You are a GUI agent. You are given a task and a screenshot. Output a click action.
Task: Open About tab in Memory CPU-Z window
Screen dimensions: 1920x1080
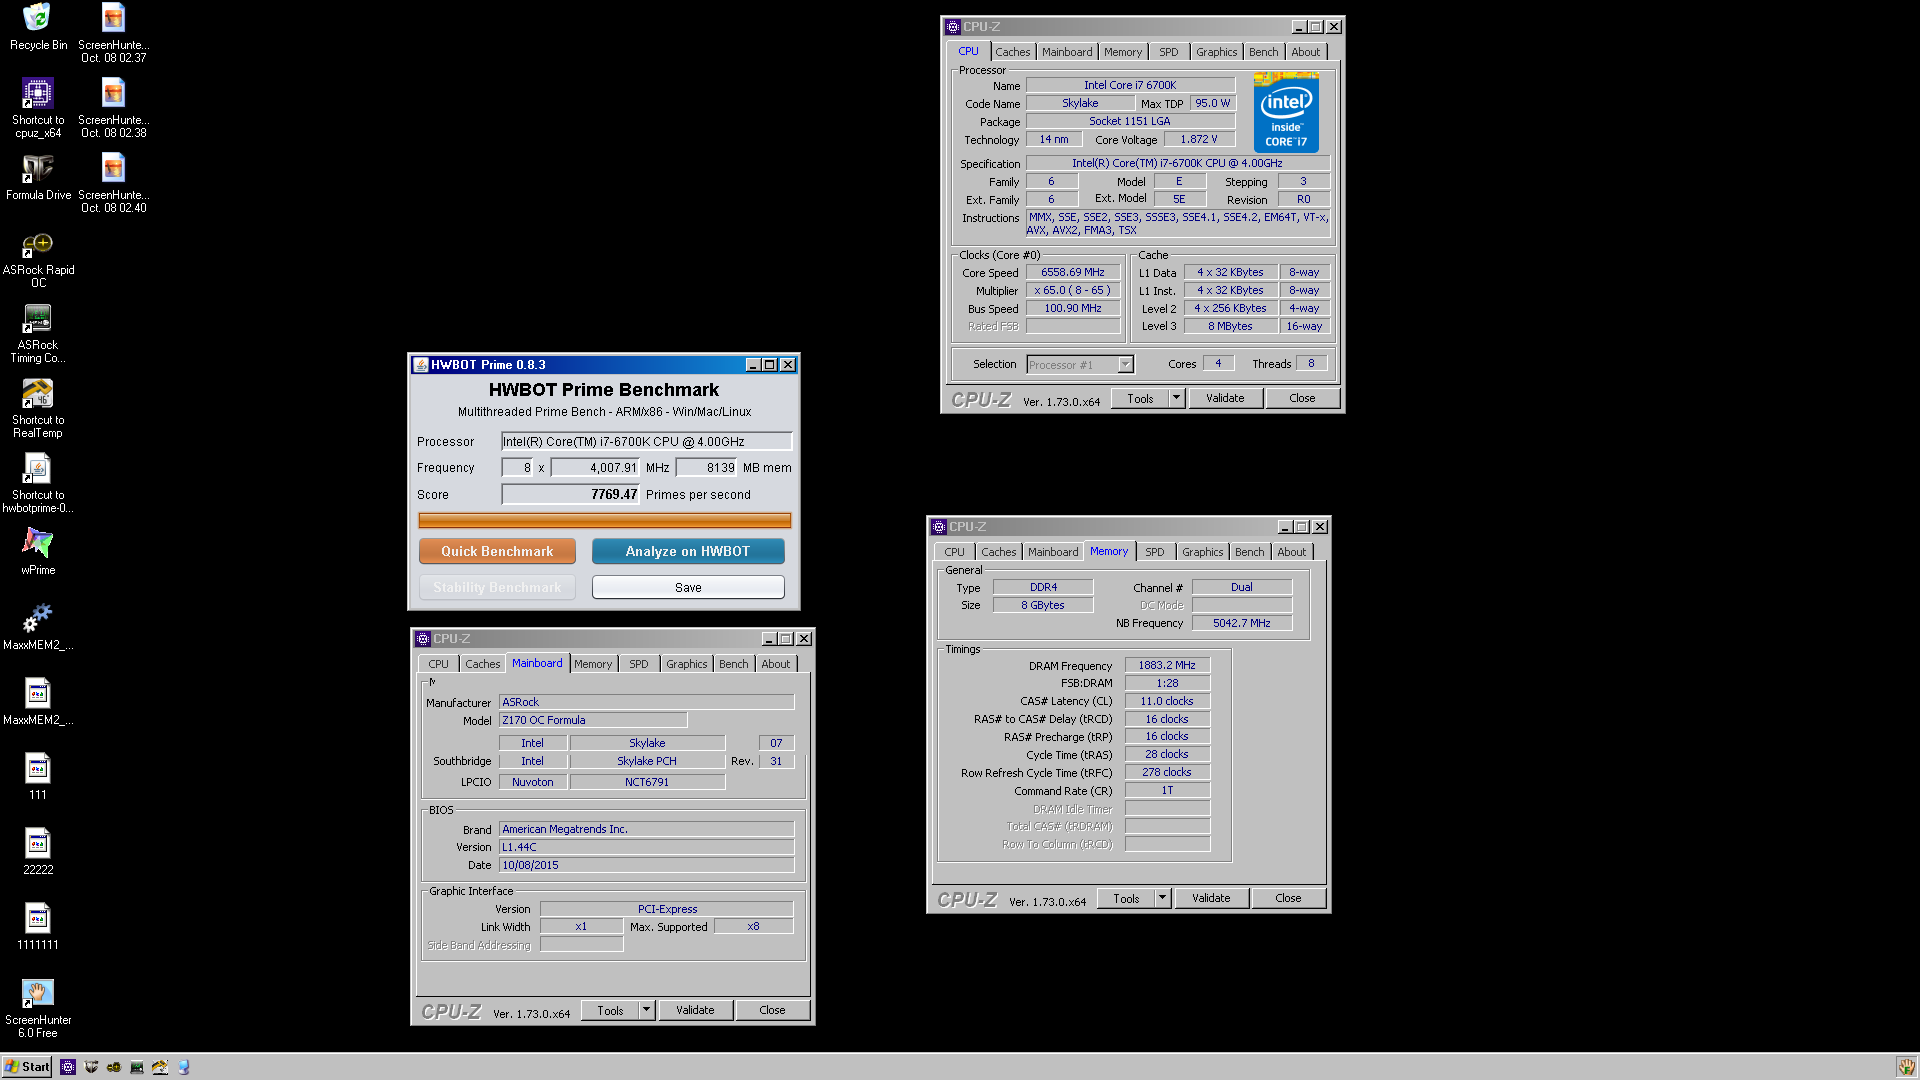(x=1291, y=552)
